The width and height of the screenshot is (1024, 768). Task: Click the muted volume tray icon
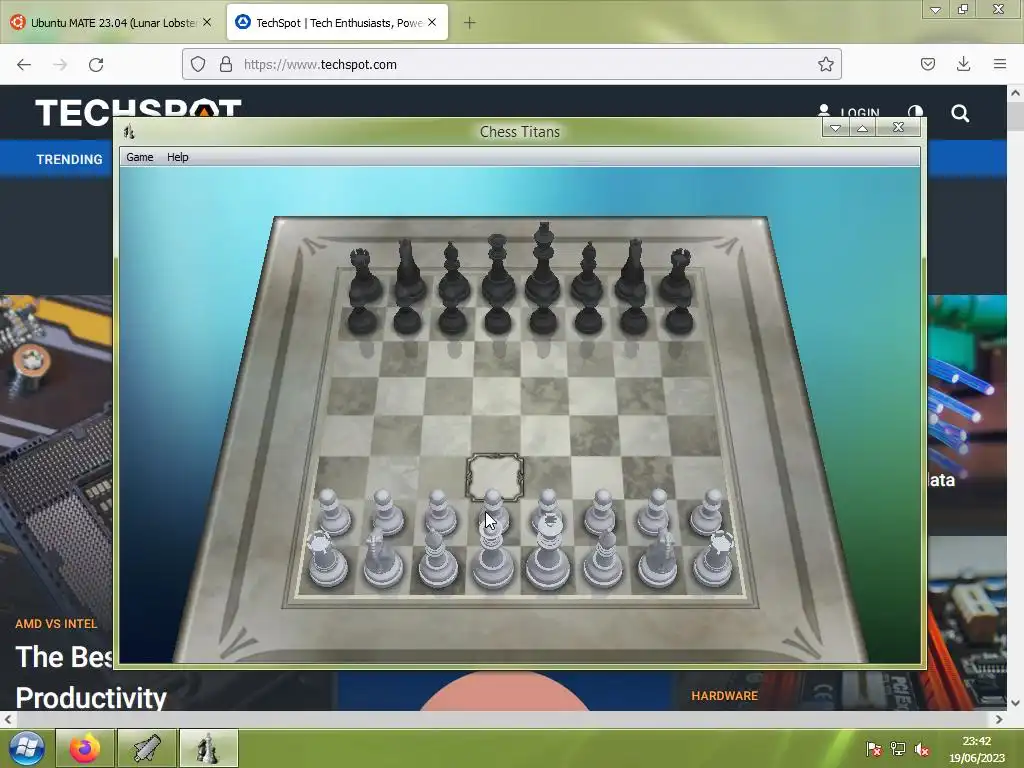tap(921, 749)
